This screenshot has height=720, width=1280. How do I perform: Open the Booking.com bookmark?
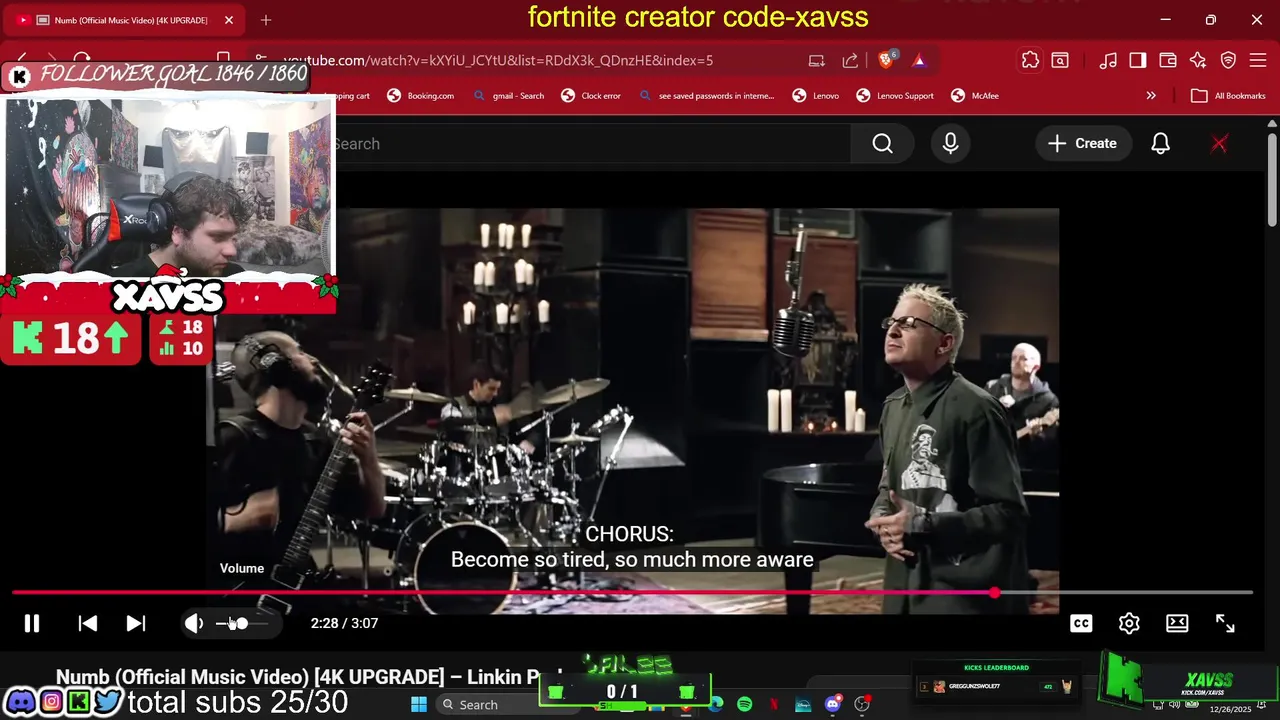pyautogui.click(x=420, y=96)
